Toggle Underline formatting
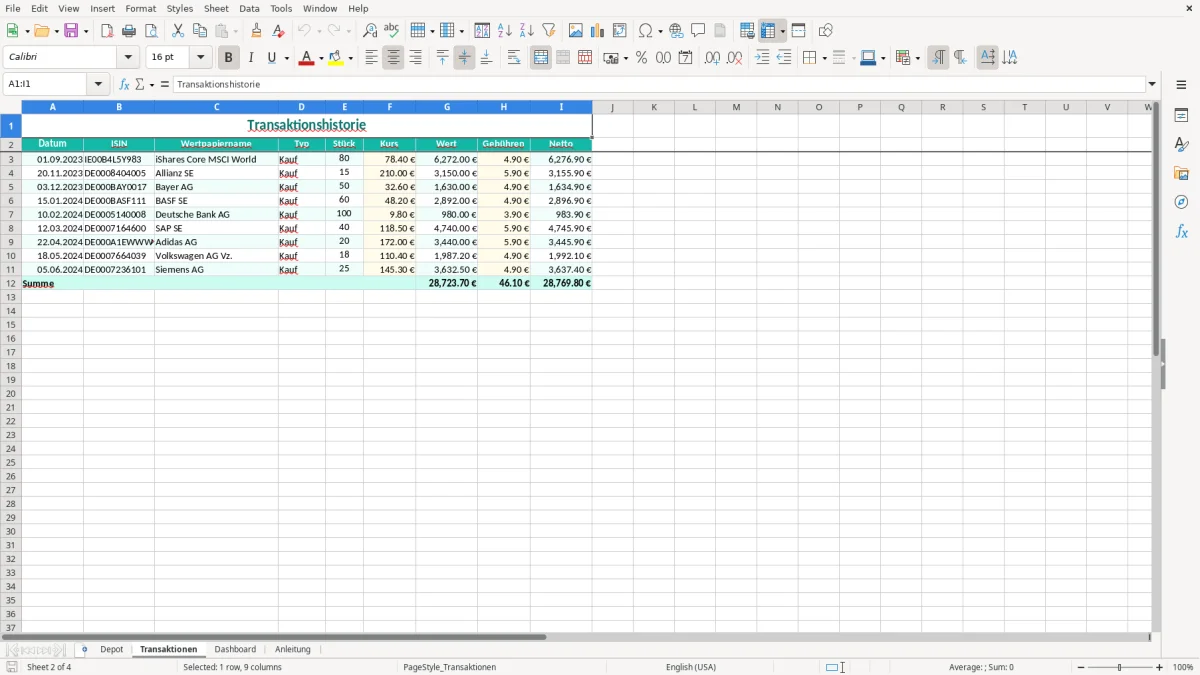The image size is (1200, 675). pos(271,58)
